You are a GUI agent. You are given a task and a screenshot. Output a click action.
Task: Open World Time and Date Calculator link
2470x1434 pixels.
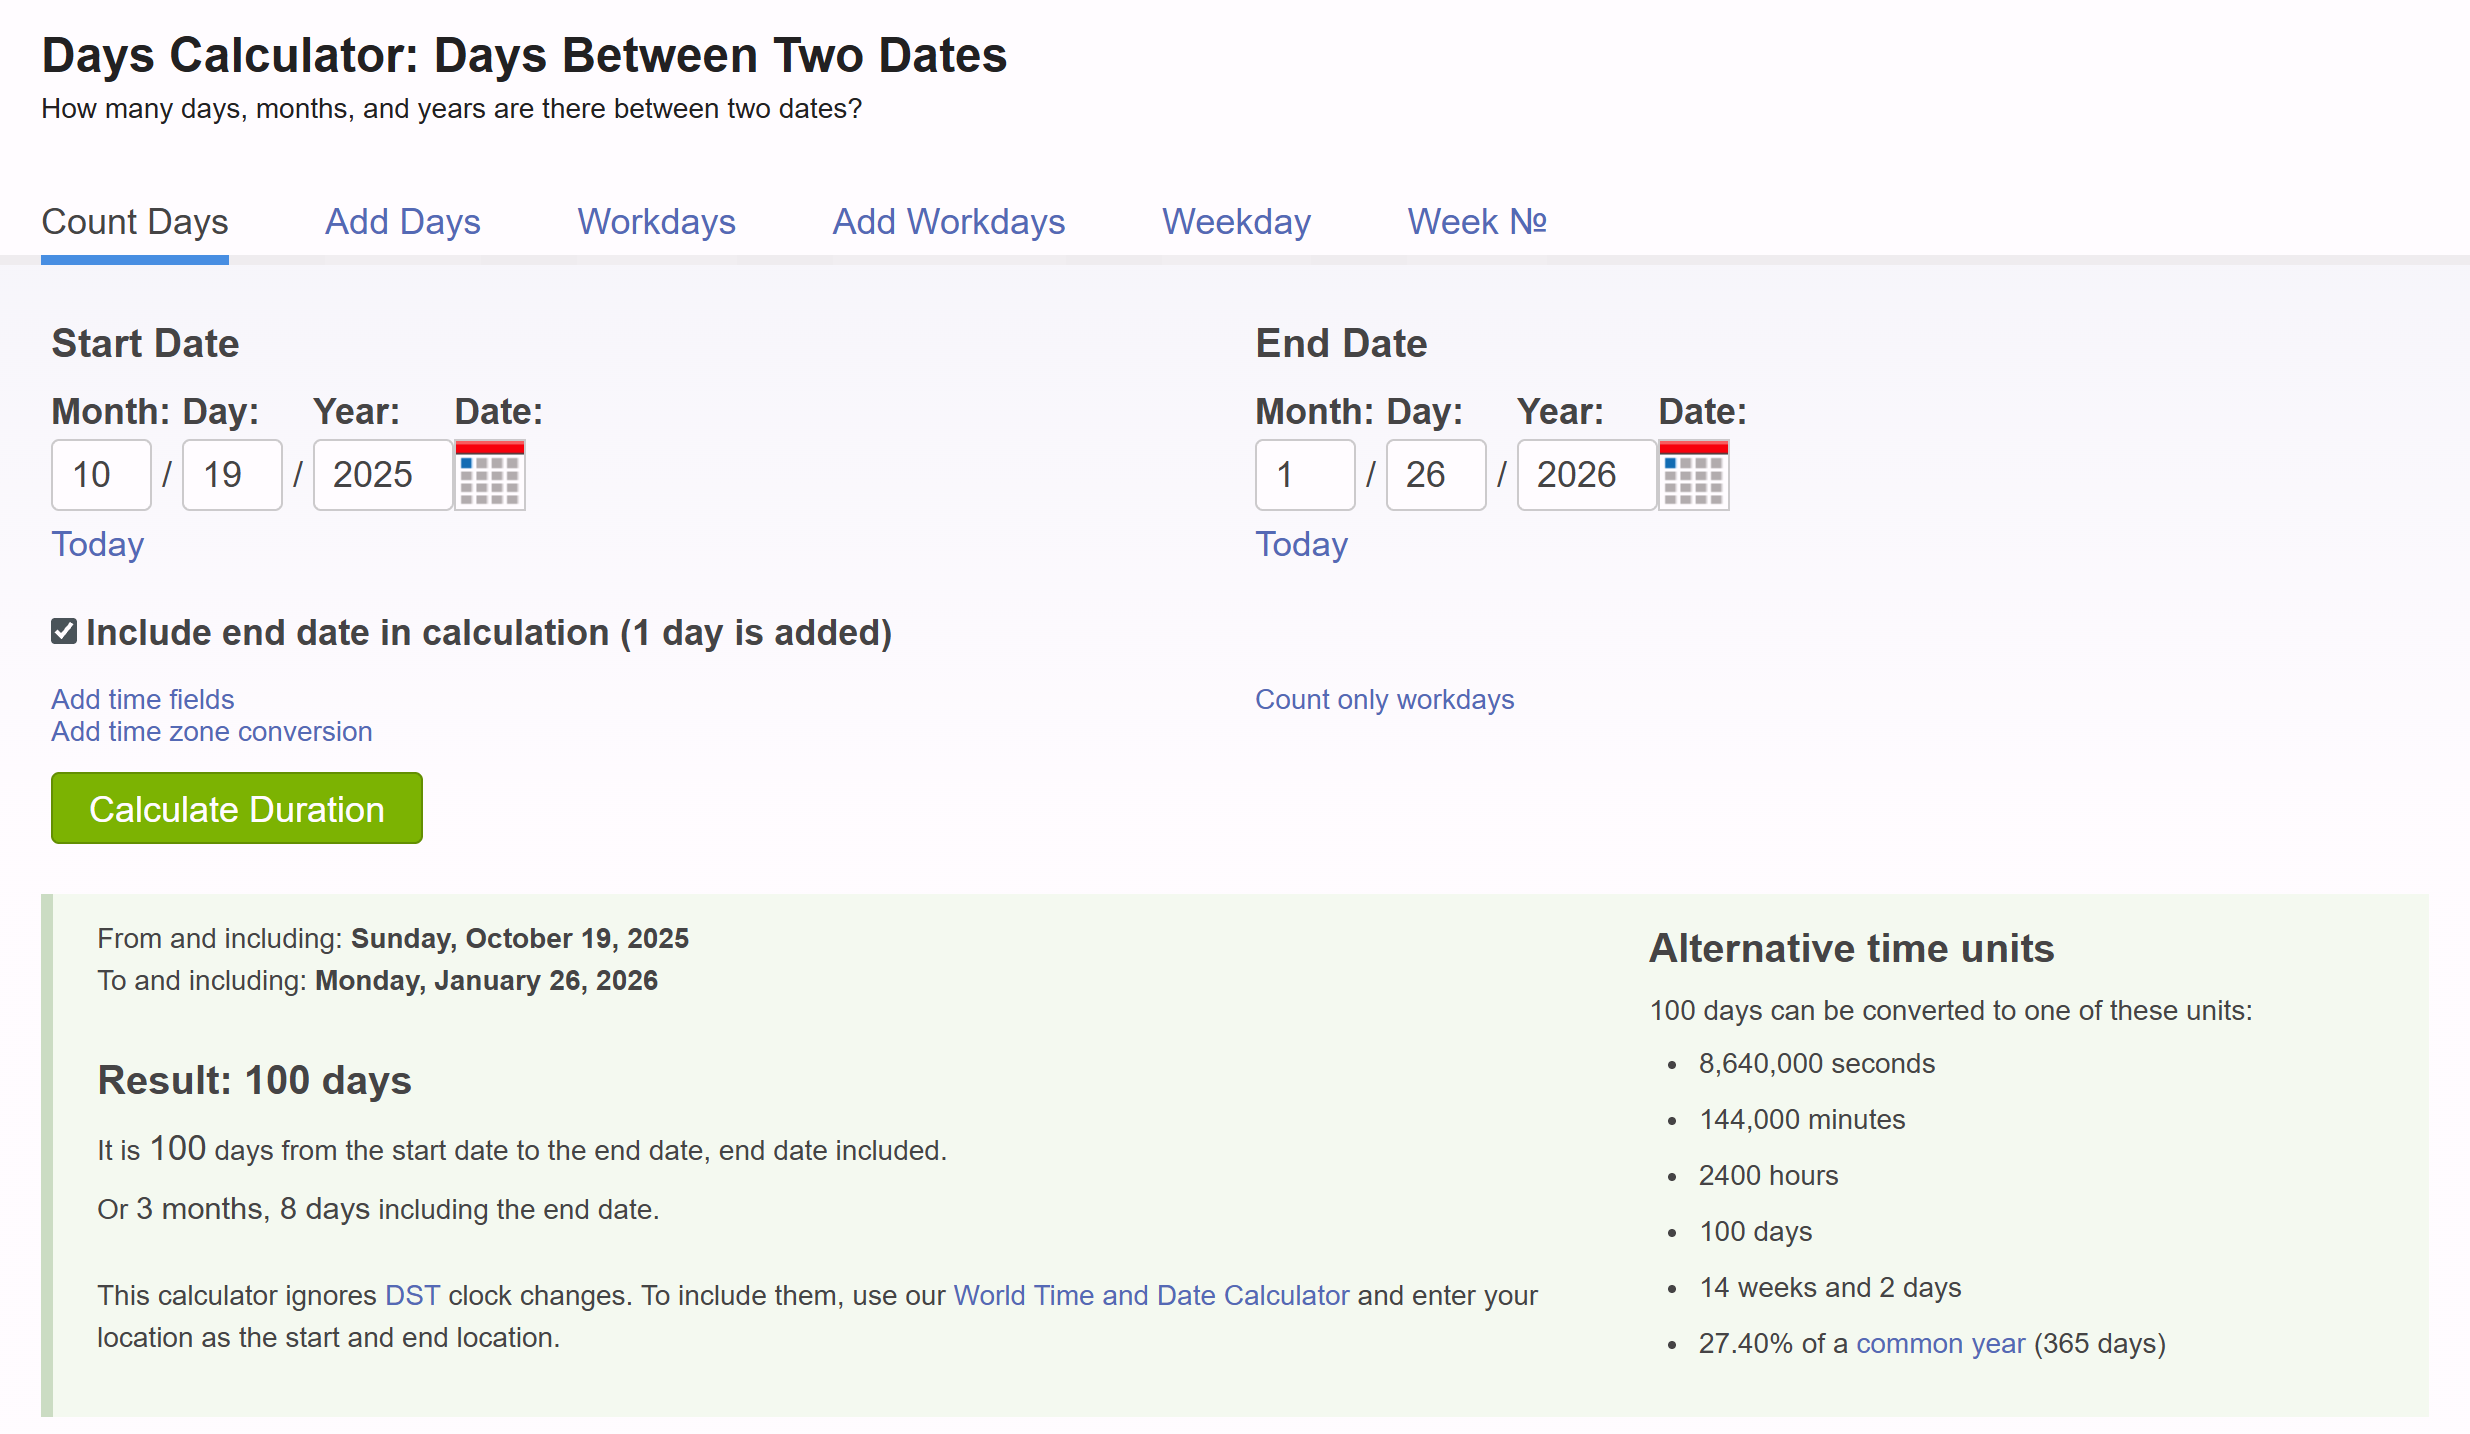pos(1151,1295)
